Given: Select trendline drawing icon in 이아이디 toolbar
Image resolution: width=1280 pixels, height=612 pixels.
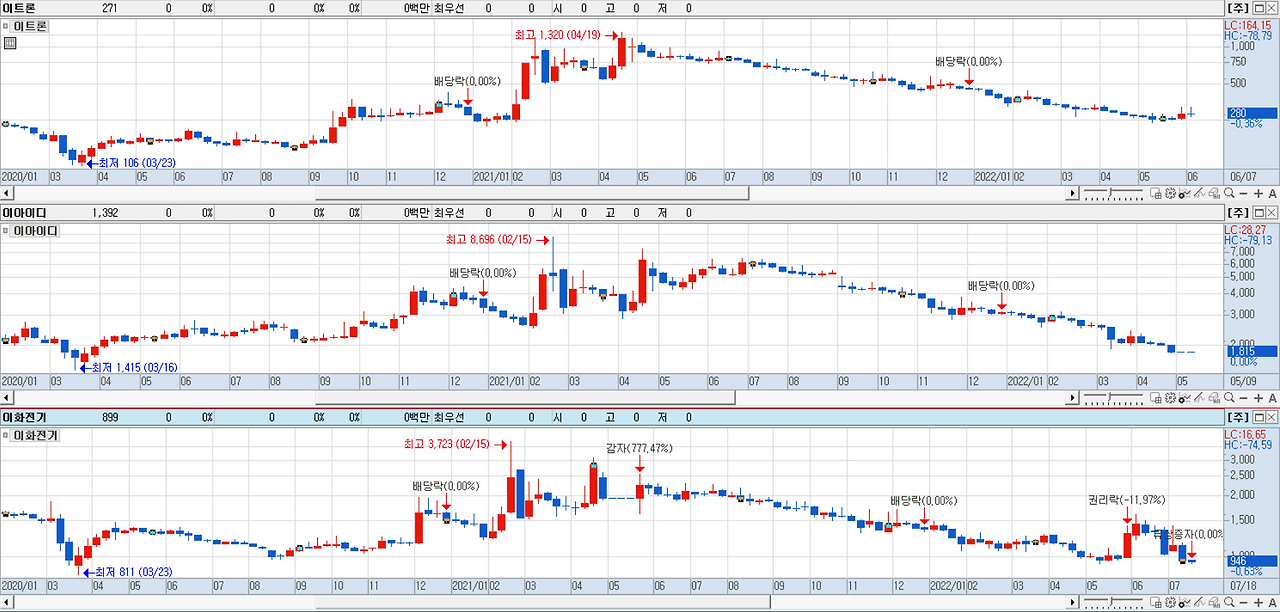Looking at the screenshot, I should point(1199,397).
